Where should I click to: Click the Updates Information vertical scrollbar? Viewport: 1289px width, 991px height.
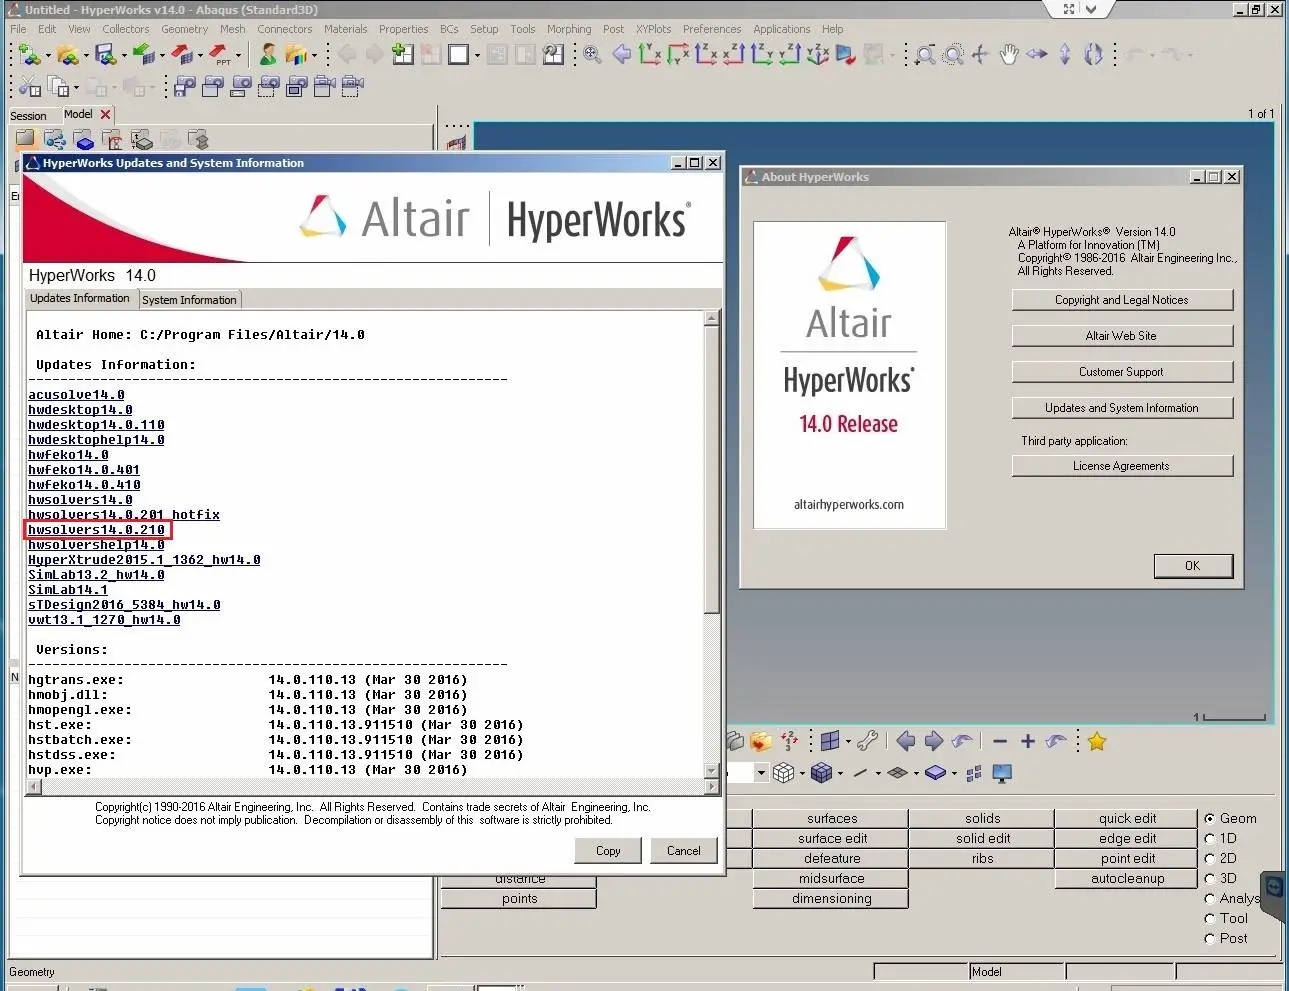point(712,545)
